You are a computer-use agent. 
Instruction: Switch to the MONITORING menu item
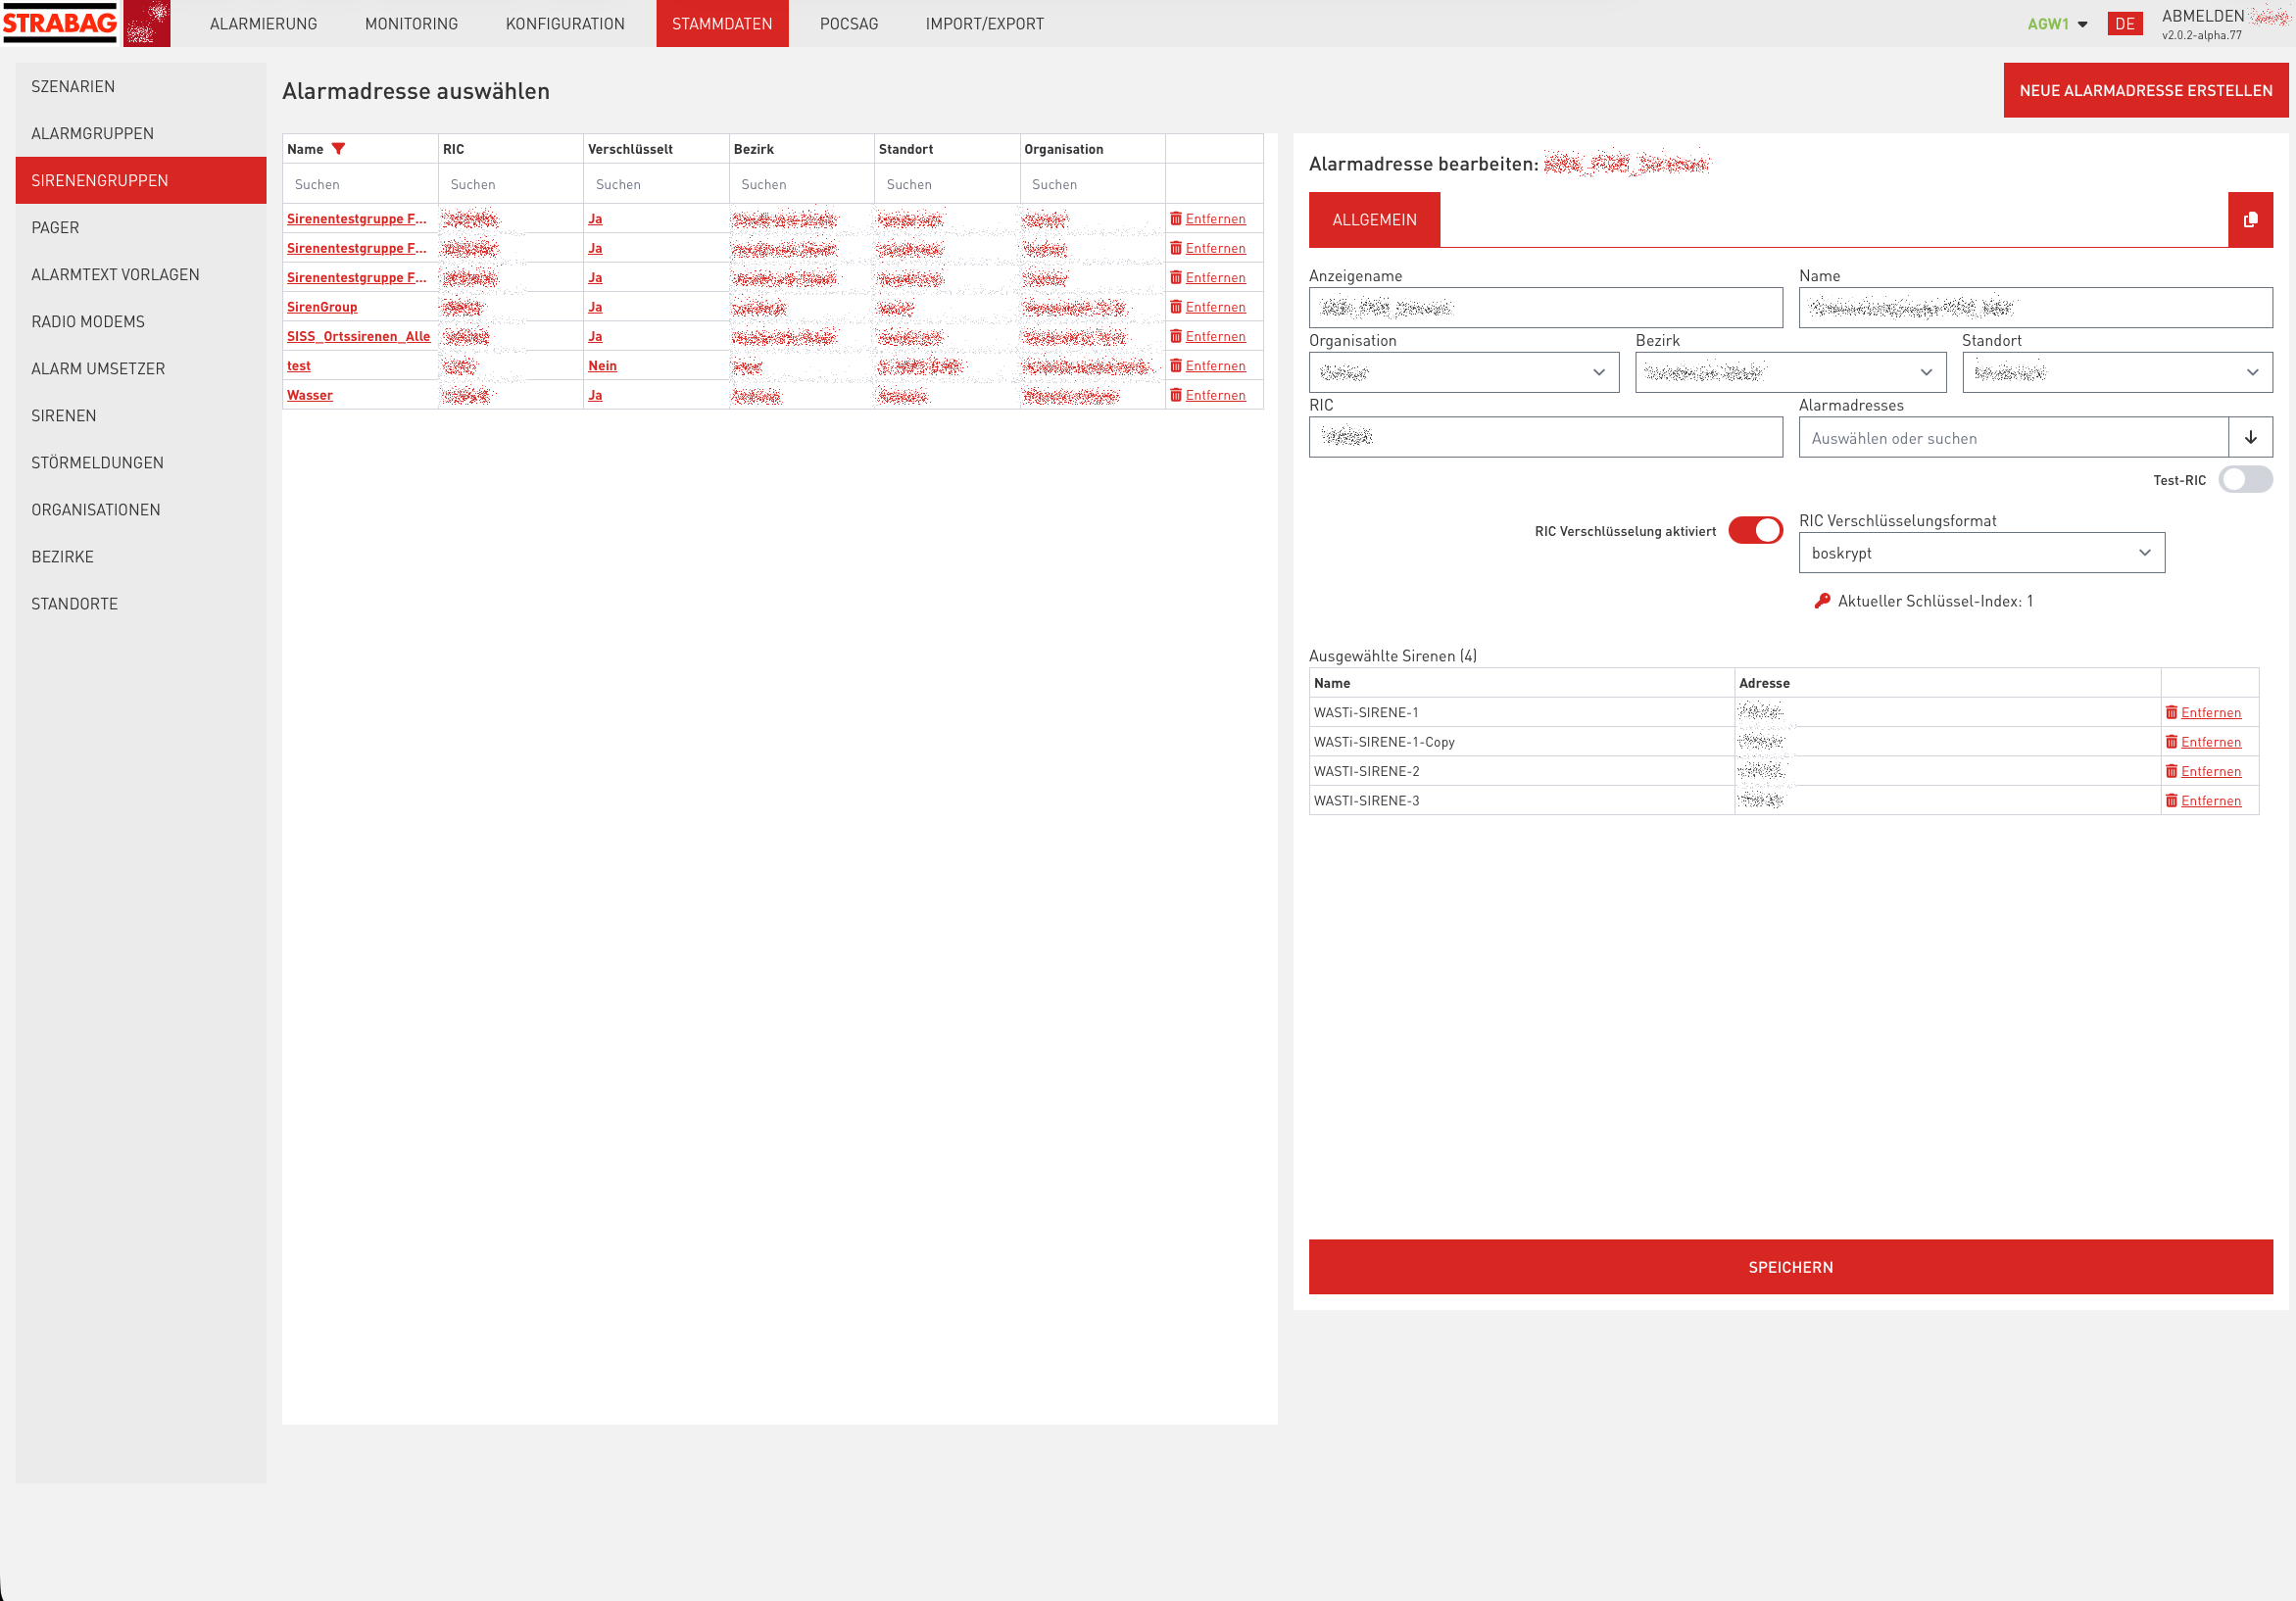point(410,23)
